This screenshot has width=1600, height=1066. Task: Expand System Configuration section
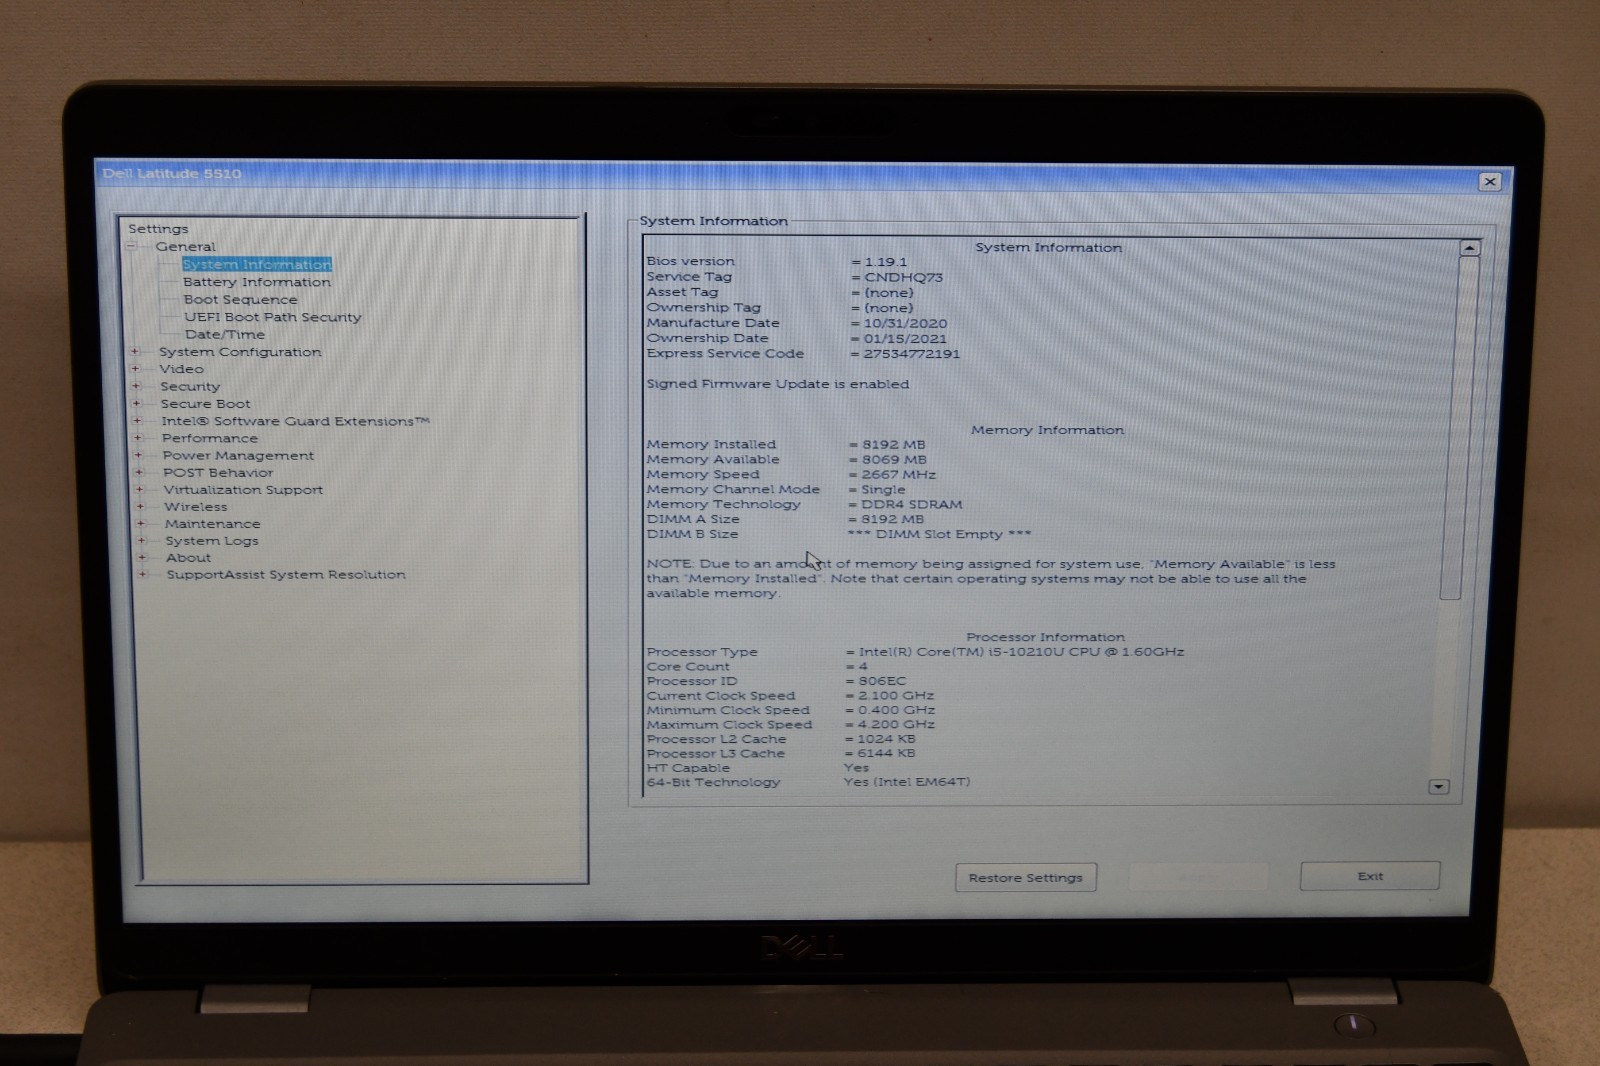pos(135,351)
